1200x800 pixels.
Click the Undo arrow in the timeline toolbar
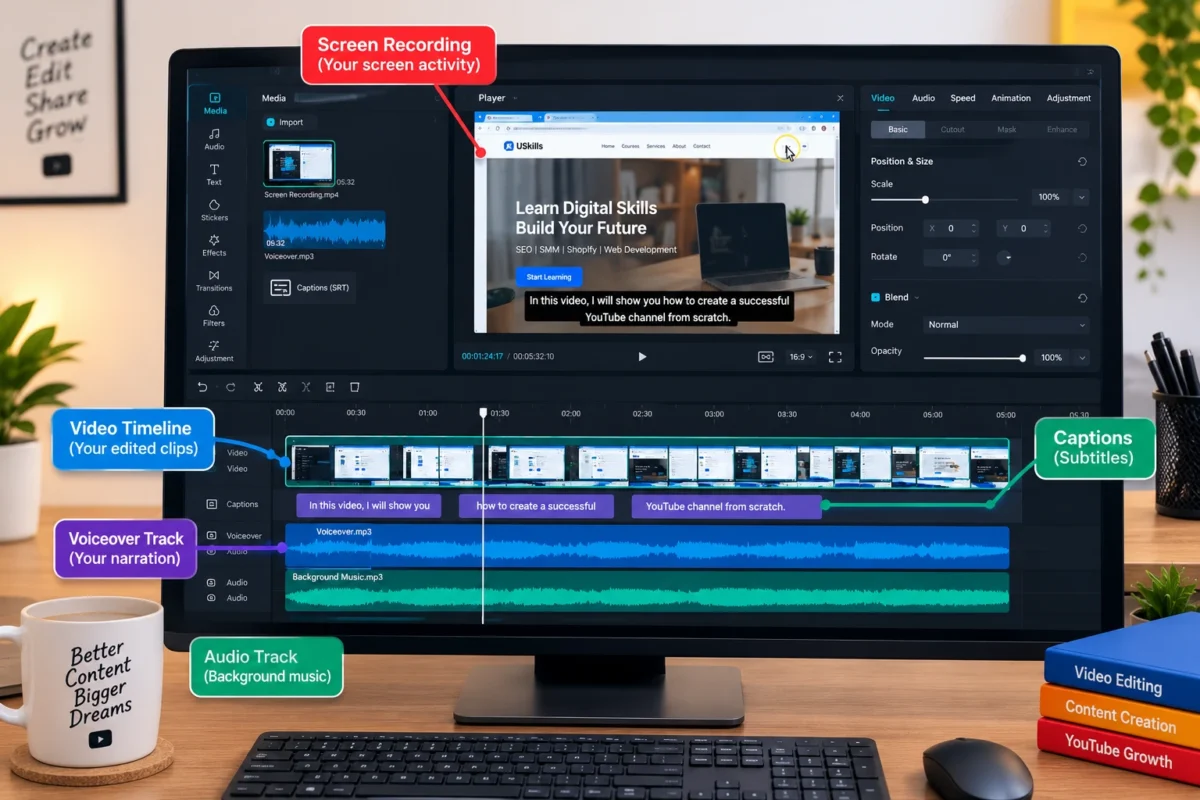click(203, 387)
